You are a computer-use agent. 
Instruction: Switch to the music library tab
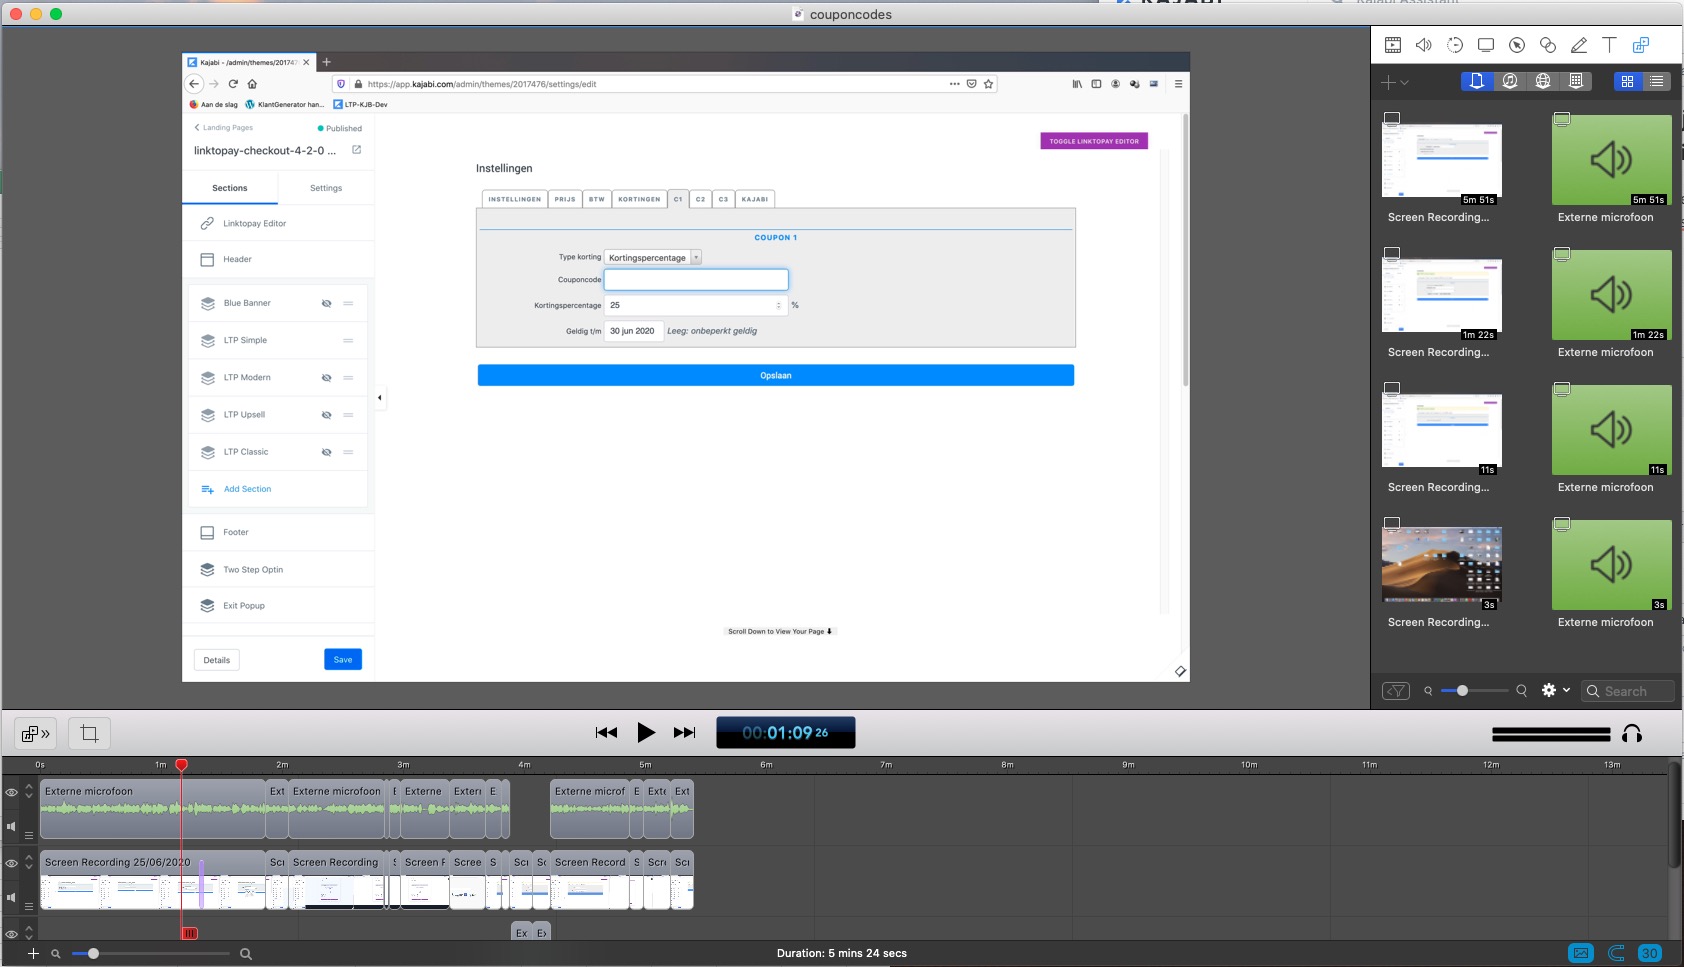tap(1510, 81)
